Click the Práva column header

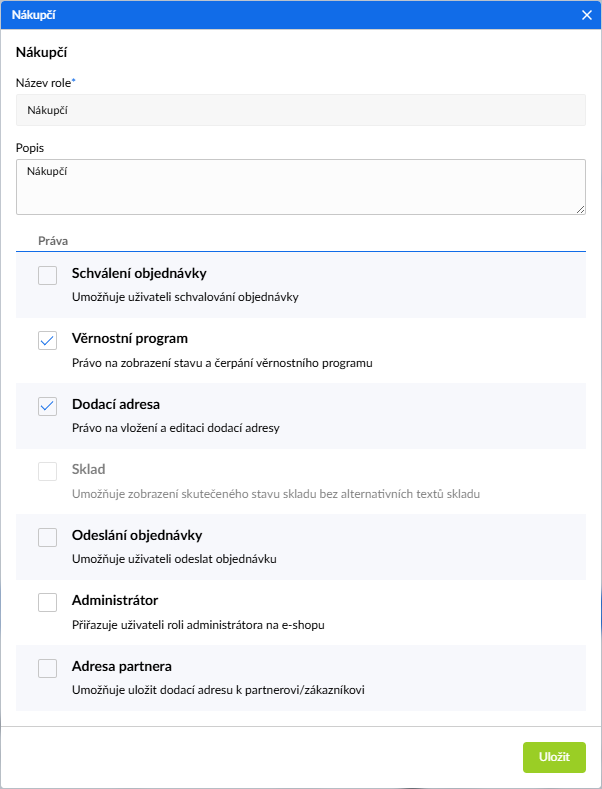coord(52,241)
